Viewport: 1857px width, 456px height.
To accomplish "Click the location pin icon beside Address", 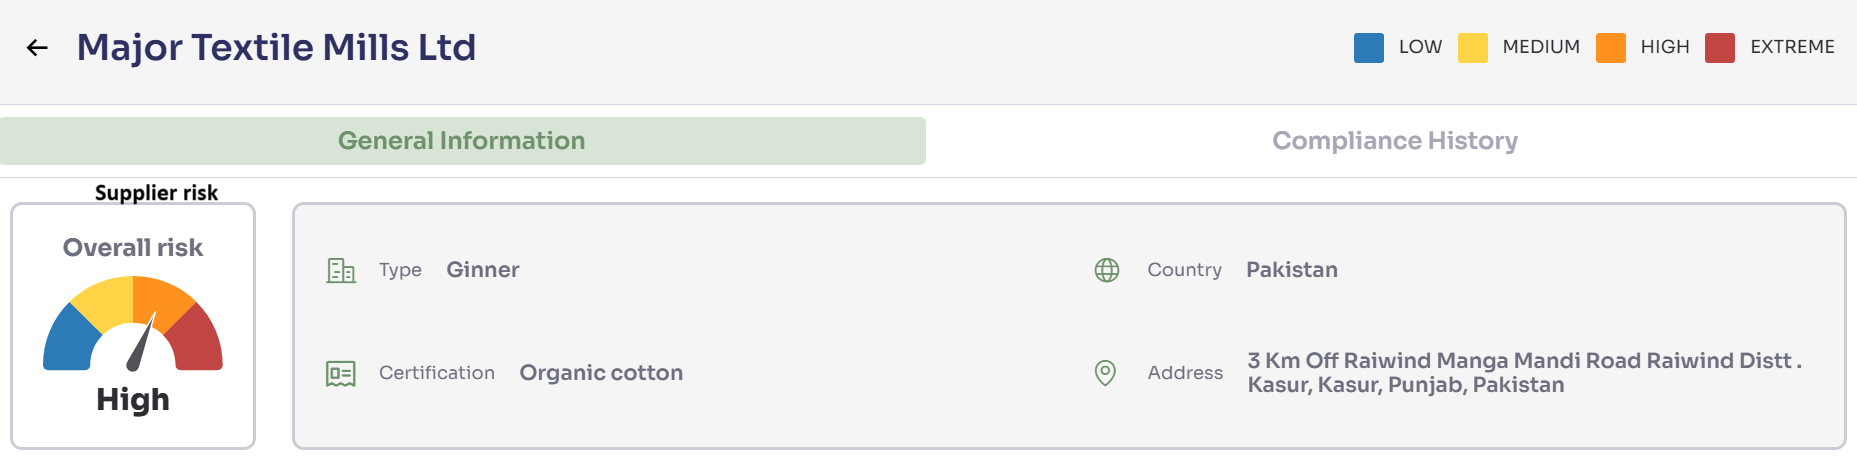I will click(1105, 373).
